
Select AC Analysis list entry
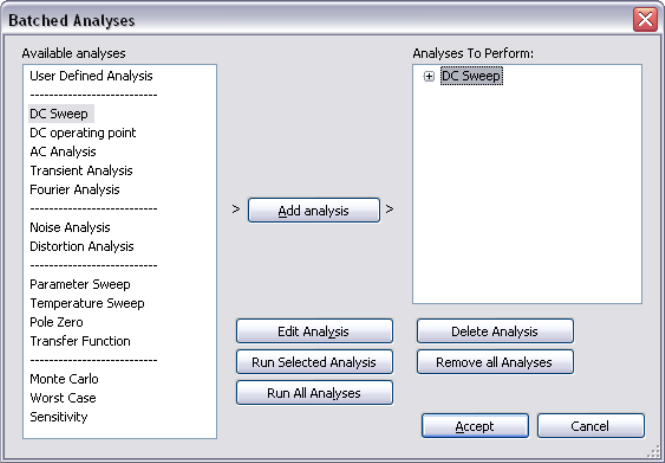[x=63, y=152]
